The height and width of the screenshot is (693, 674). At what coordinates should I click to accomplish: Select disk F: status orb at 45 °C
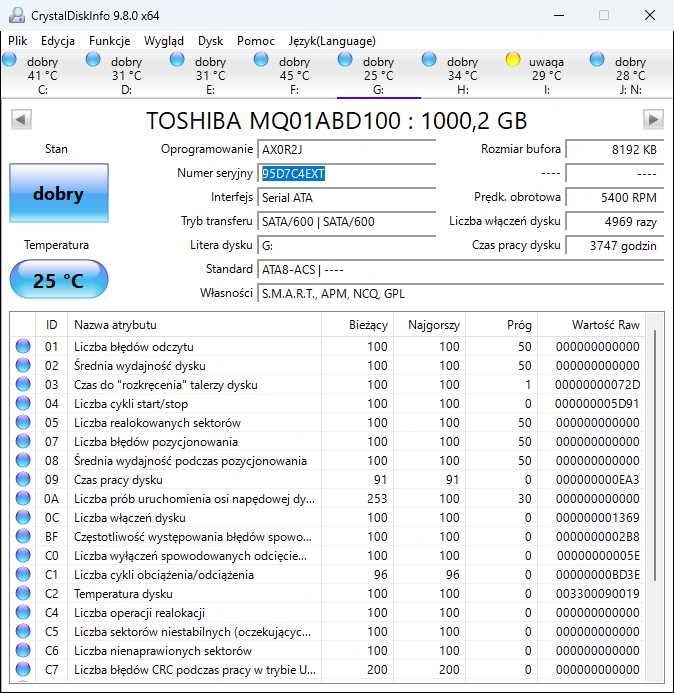[x=261, y=59]
